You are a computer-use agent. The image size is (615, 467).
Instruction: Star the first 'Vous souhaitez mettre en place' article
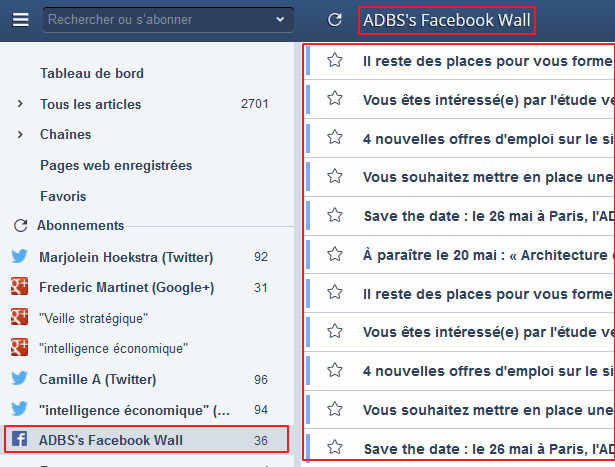335,176
